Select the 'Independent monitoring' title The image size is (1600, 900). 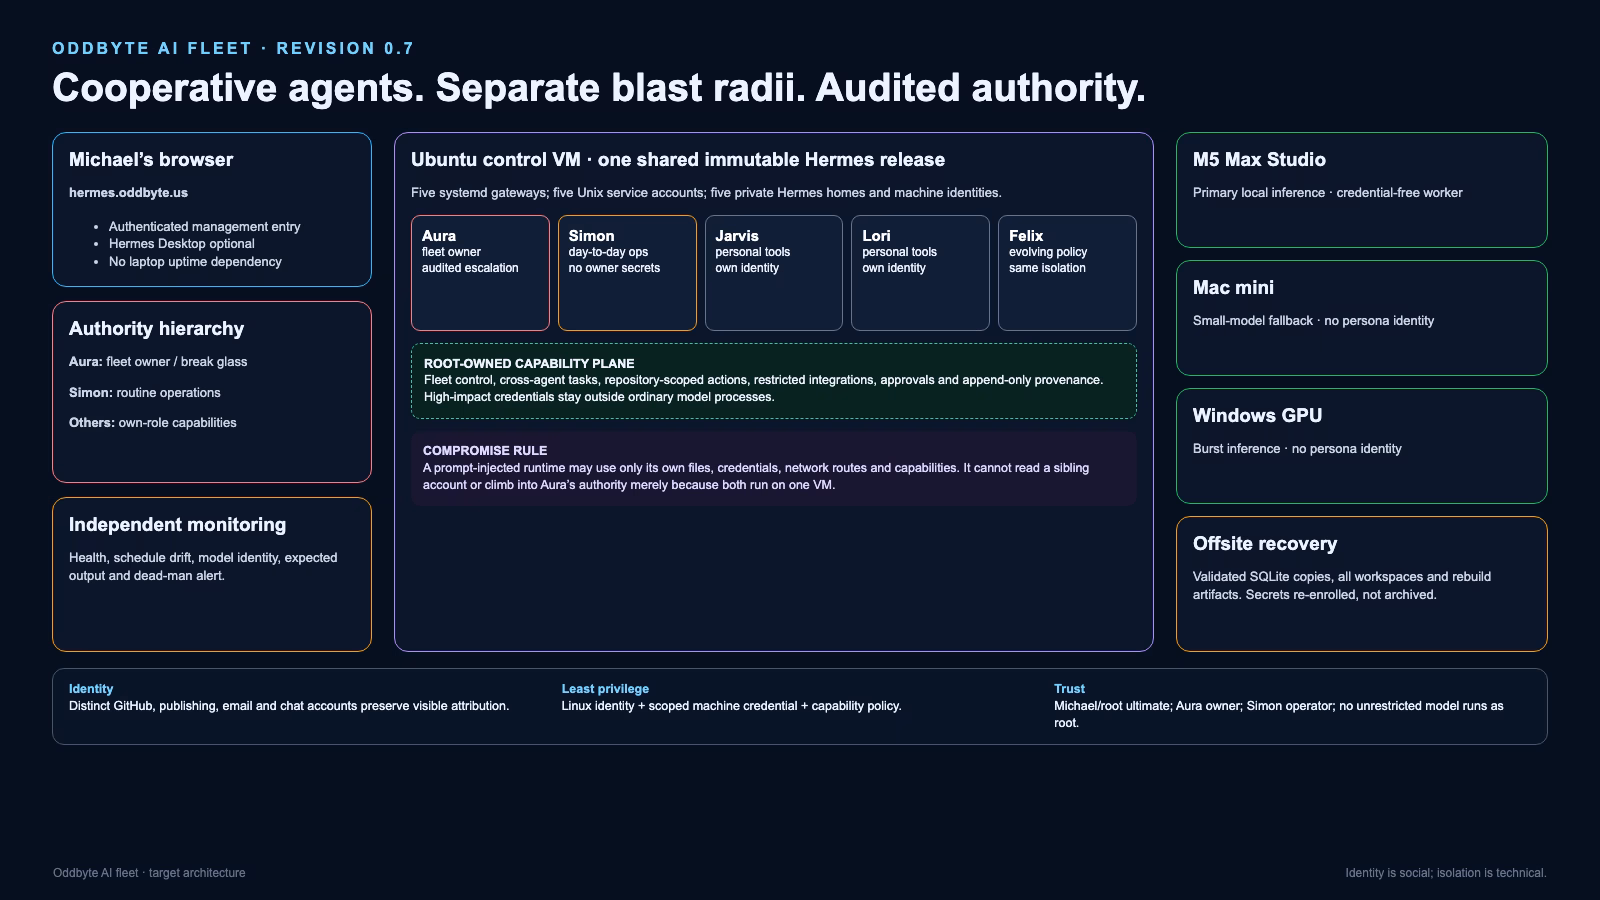pos(177,524)
